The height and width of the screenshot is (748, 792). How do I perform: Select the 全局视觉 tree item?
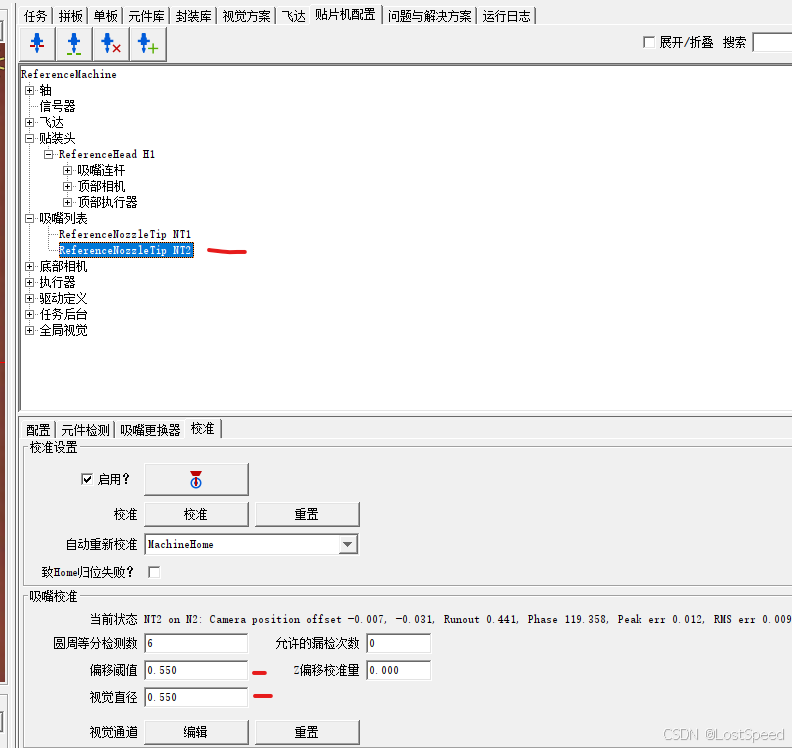point(63,330)
